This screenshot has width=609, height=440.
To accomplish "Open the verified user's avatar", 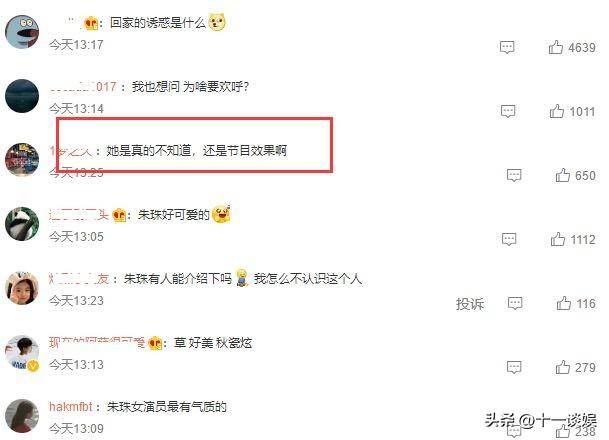I will click(x=22, y=352).
